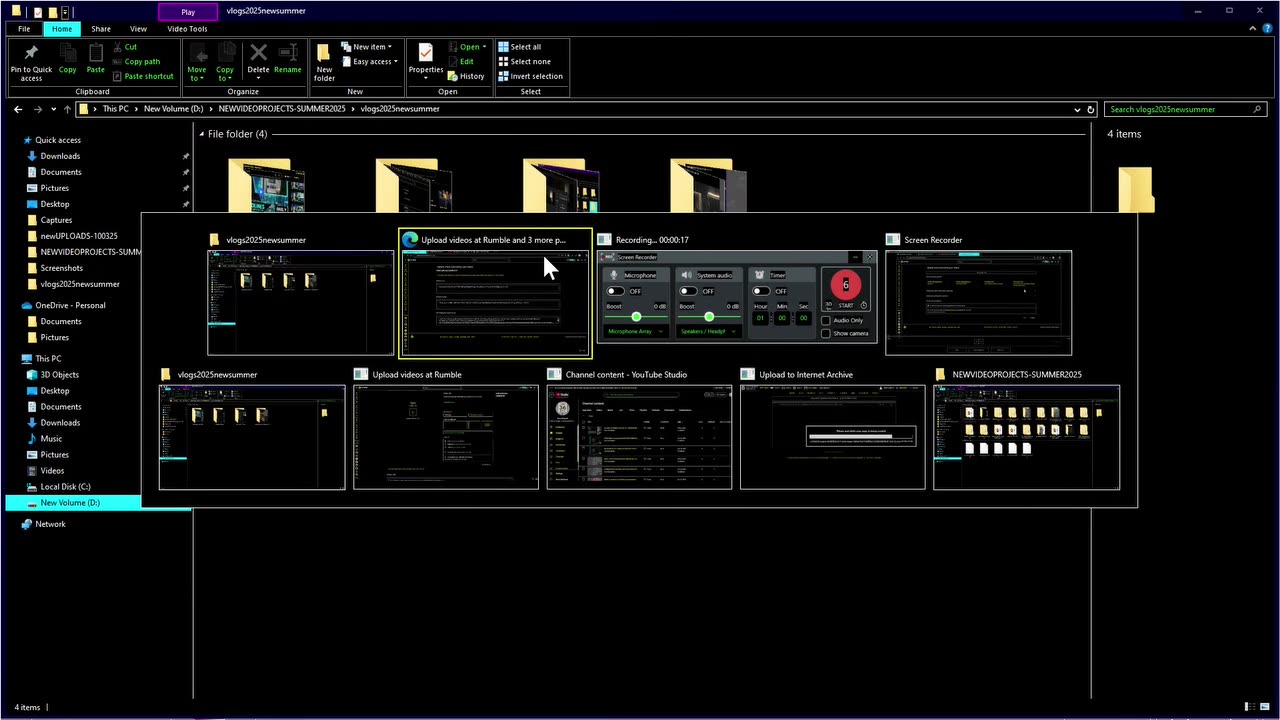Switch to the View ribbon tab

[138, 29]
